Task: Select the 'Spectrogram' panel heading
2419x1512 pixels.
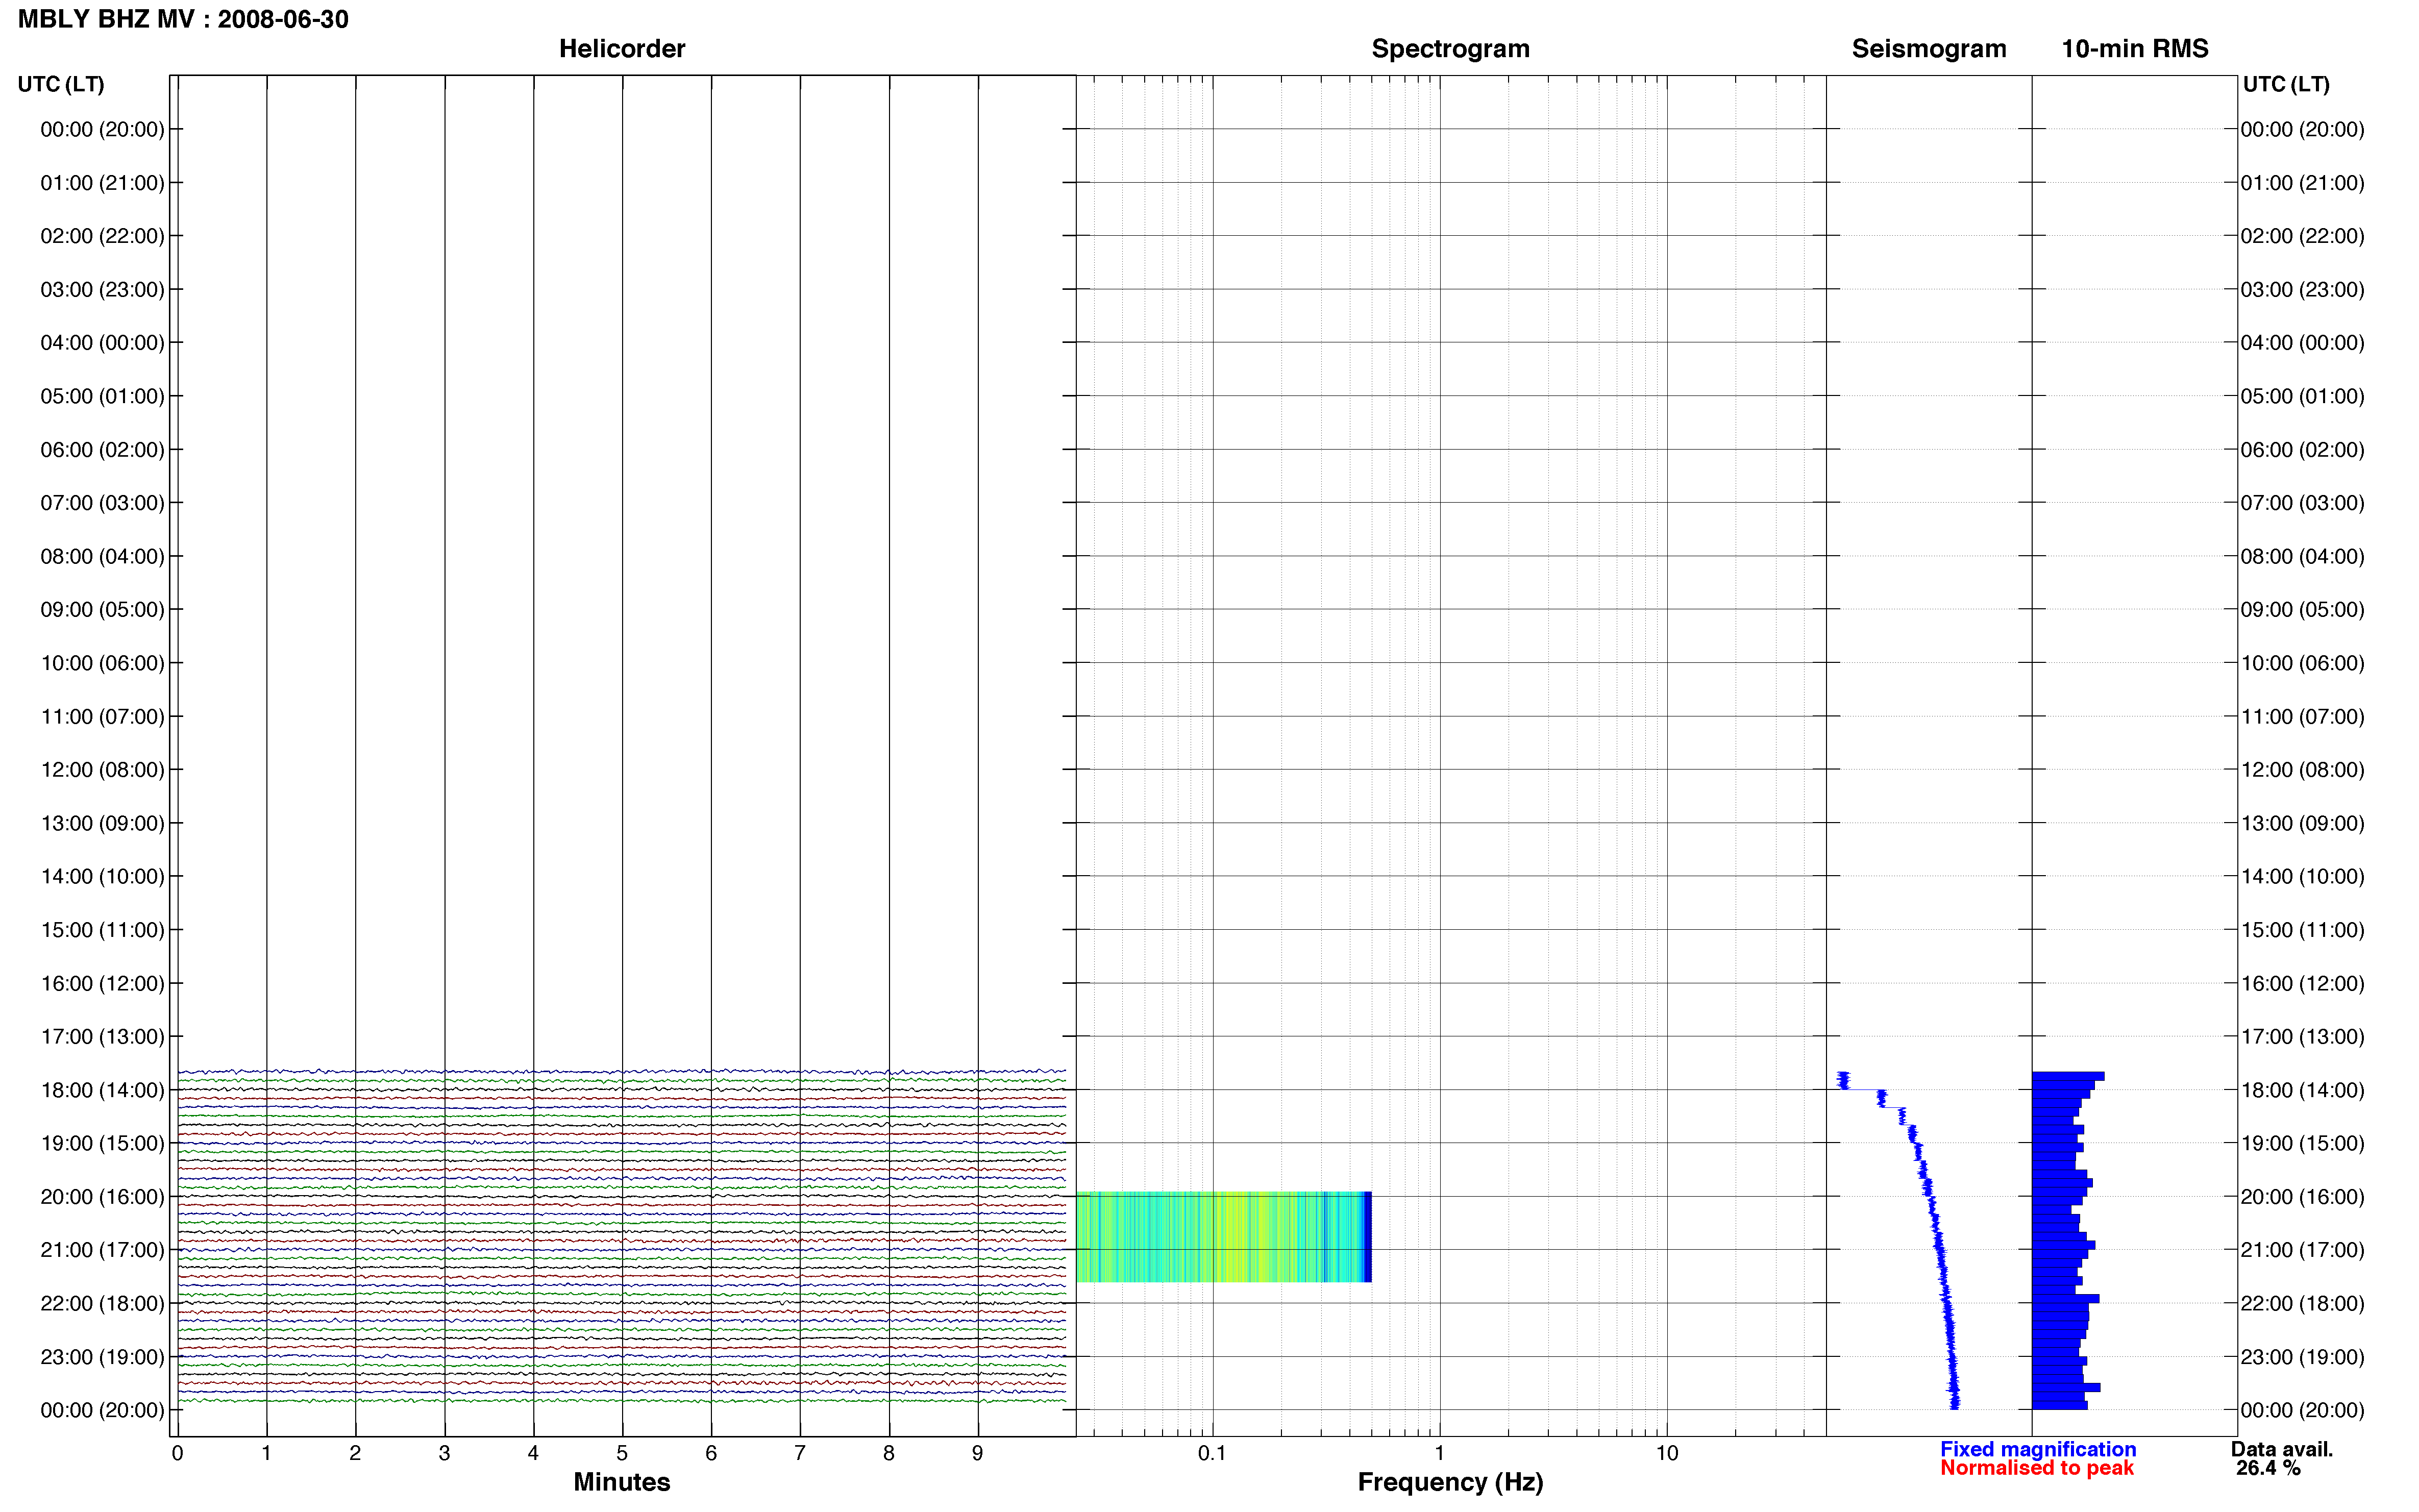Action: pos(1450,49)
